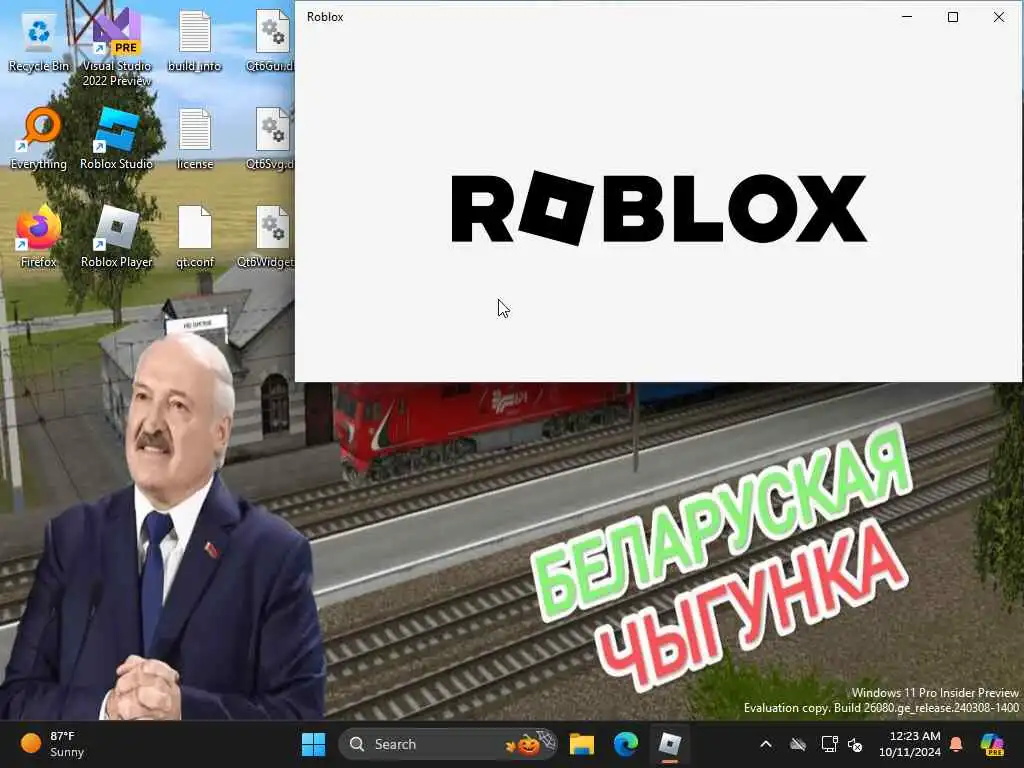Click the Roblox window title text
The width and height of the screenshot is (1024, 768).
(325, 17)
